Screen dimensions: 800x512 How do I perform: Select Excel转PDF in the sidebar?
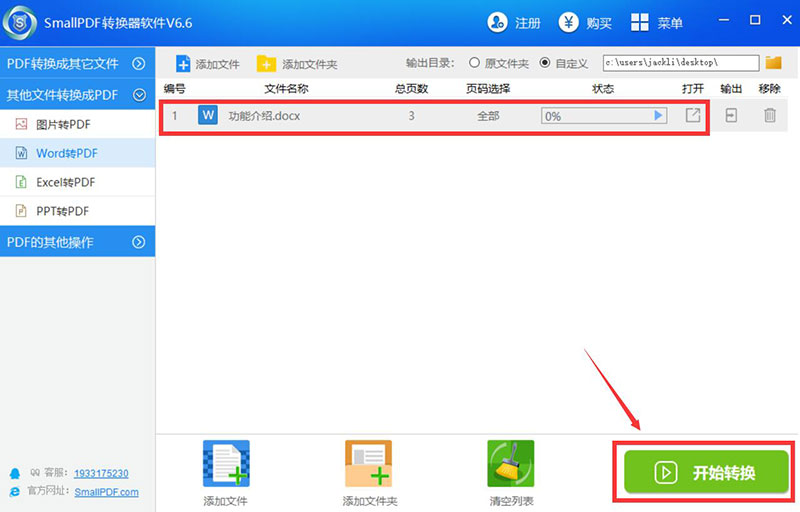tap(78, 182)
